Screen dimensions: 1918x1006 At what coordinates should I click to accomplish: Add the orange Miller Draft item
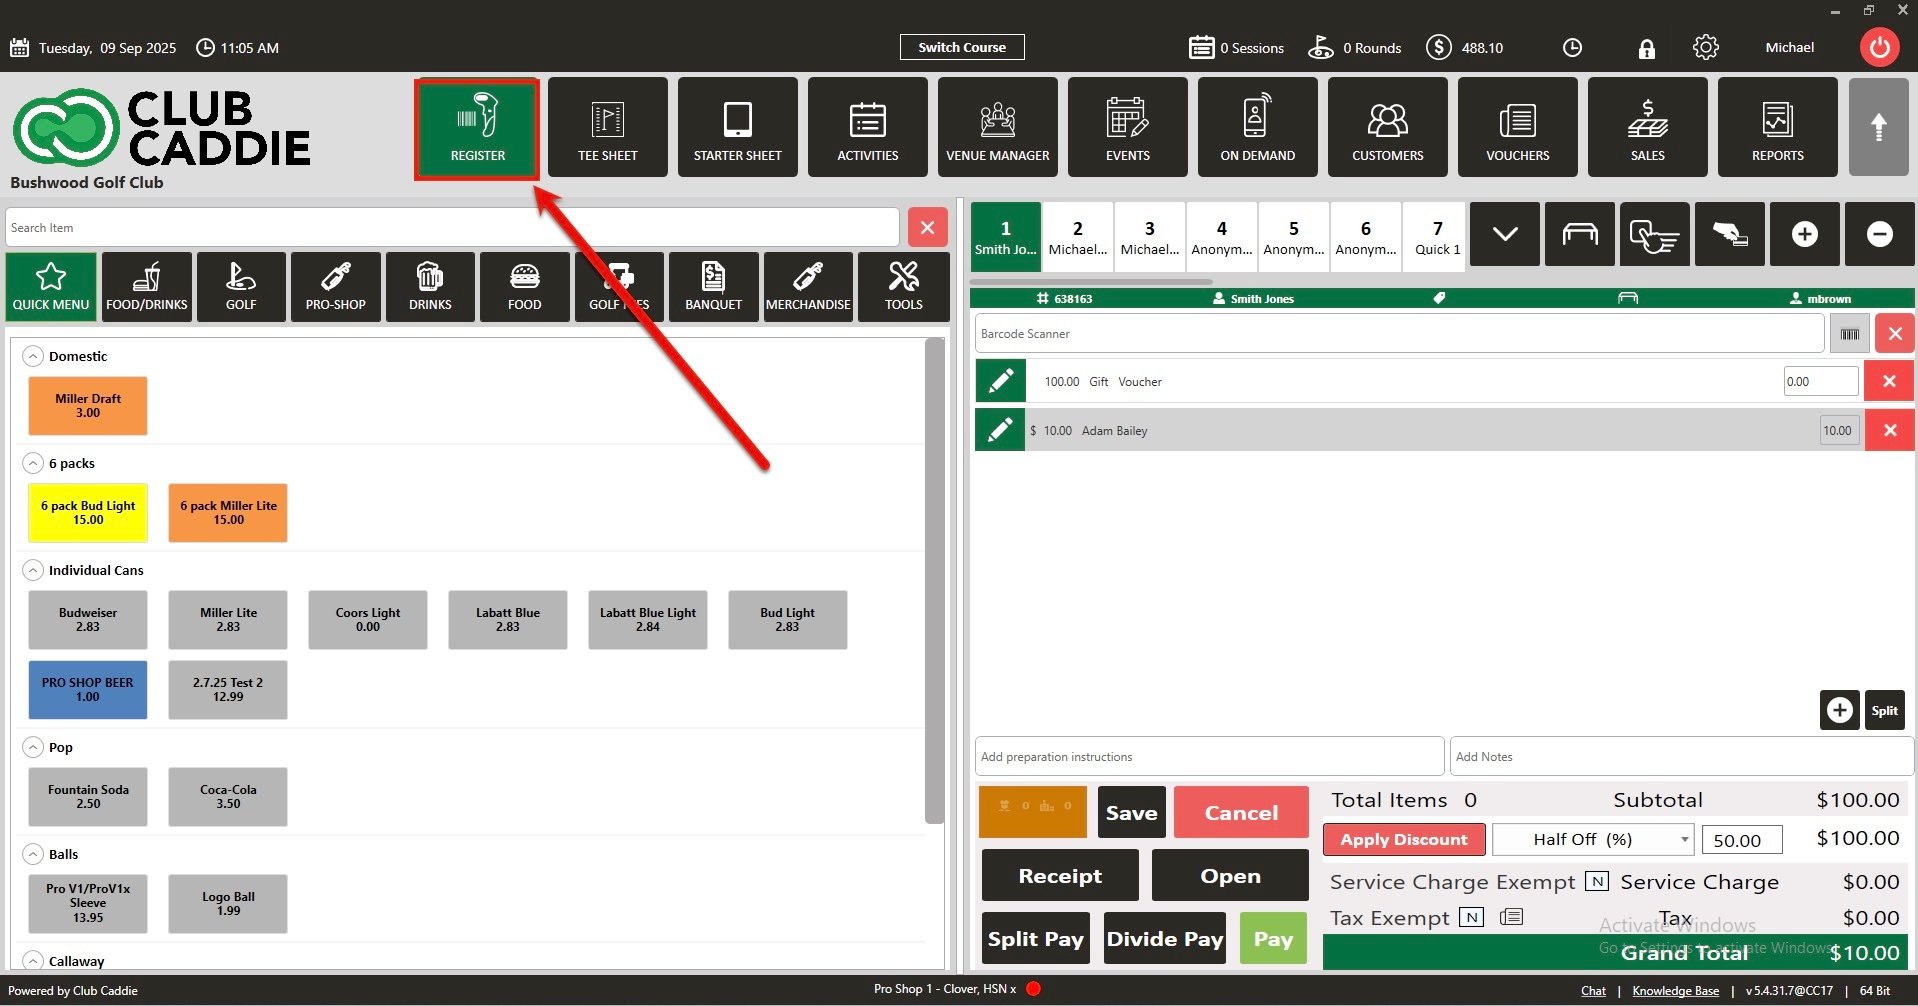pos(88,406)
